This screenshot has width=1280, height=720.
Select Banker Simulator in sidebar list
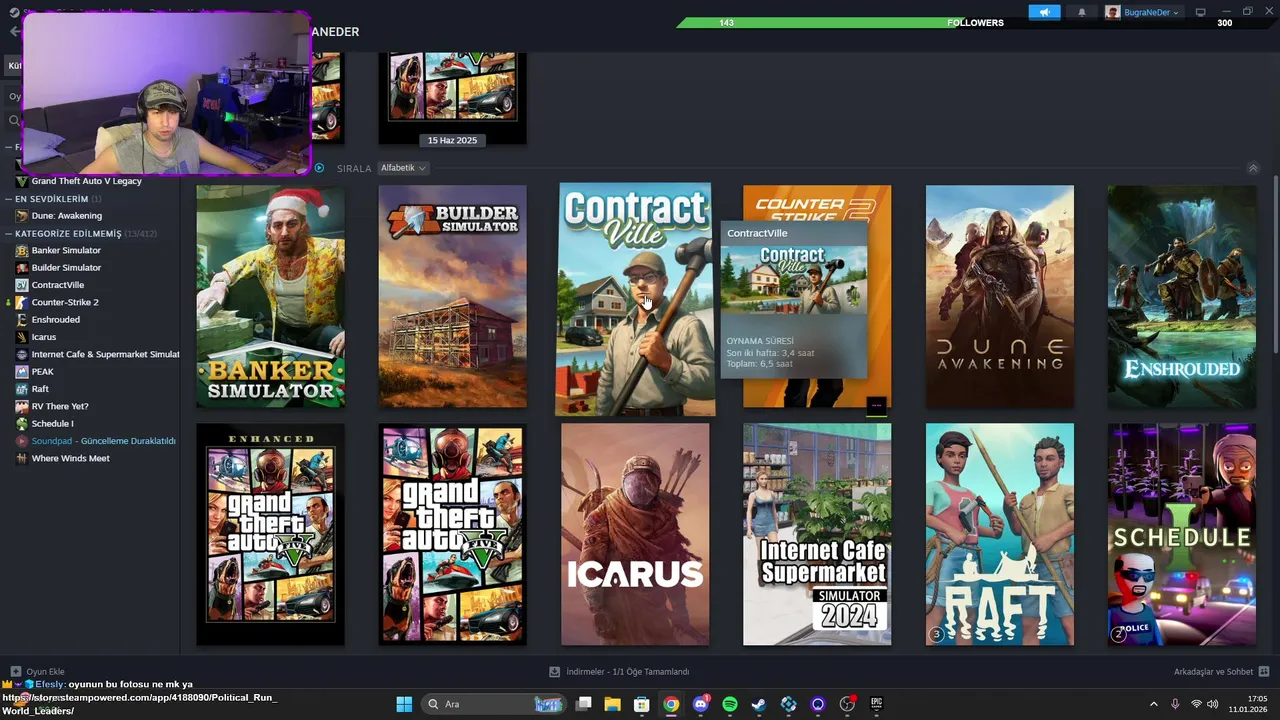pyautogui.click(x=66, y=250)
